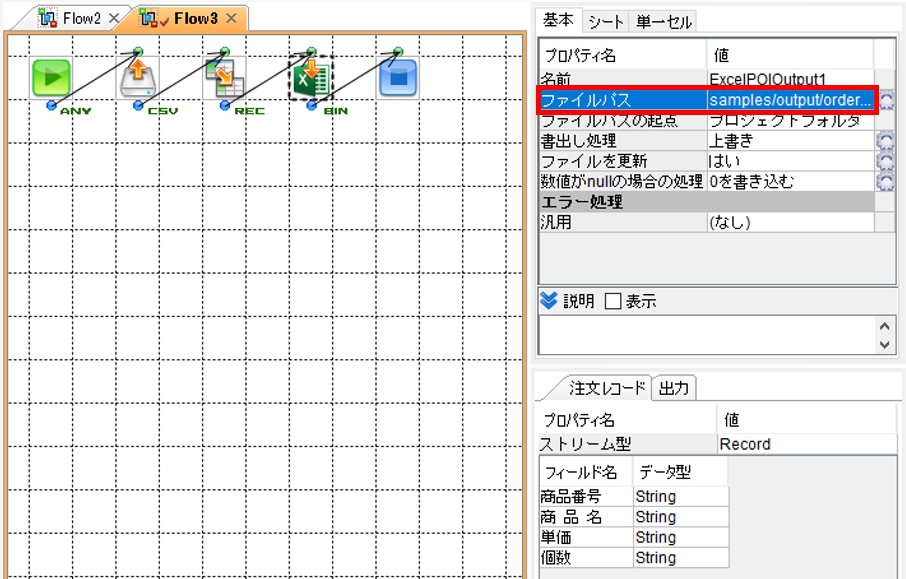This screenshot has width=906, height=579.
Task: Click the REC output connector dot
Action: [x=224, y=105]
